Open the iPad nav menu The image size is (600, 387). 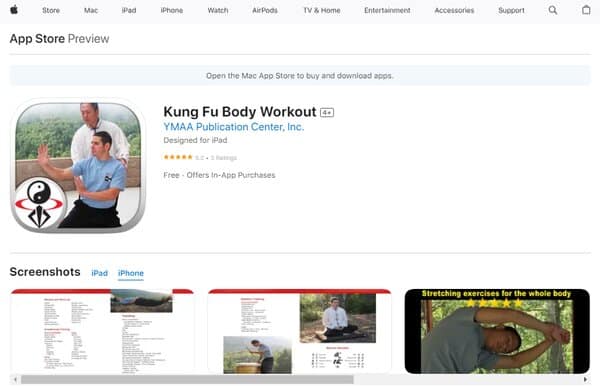129,11
